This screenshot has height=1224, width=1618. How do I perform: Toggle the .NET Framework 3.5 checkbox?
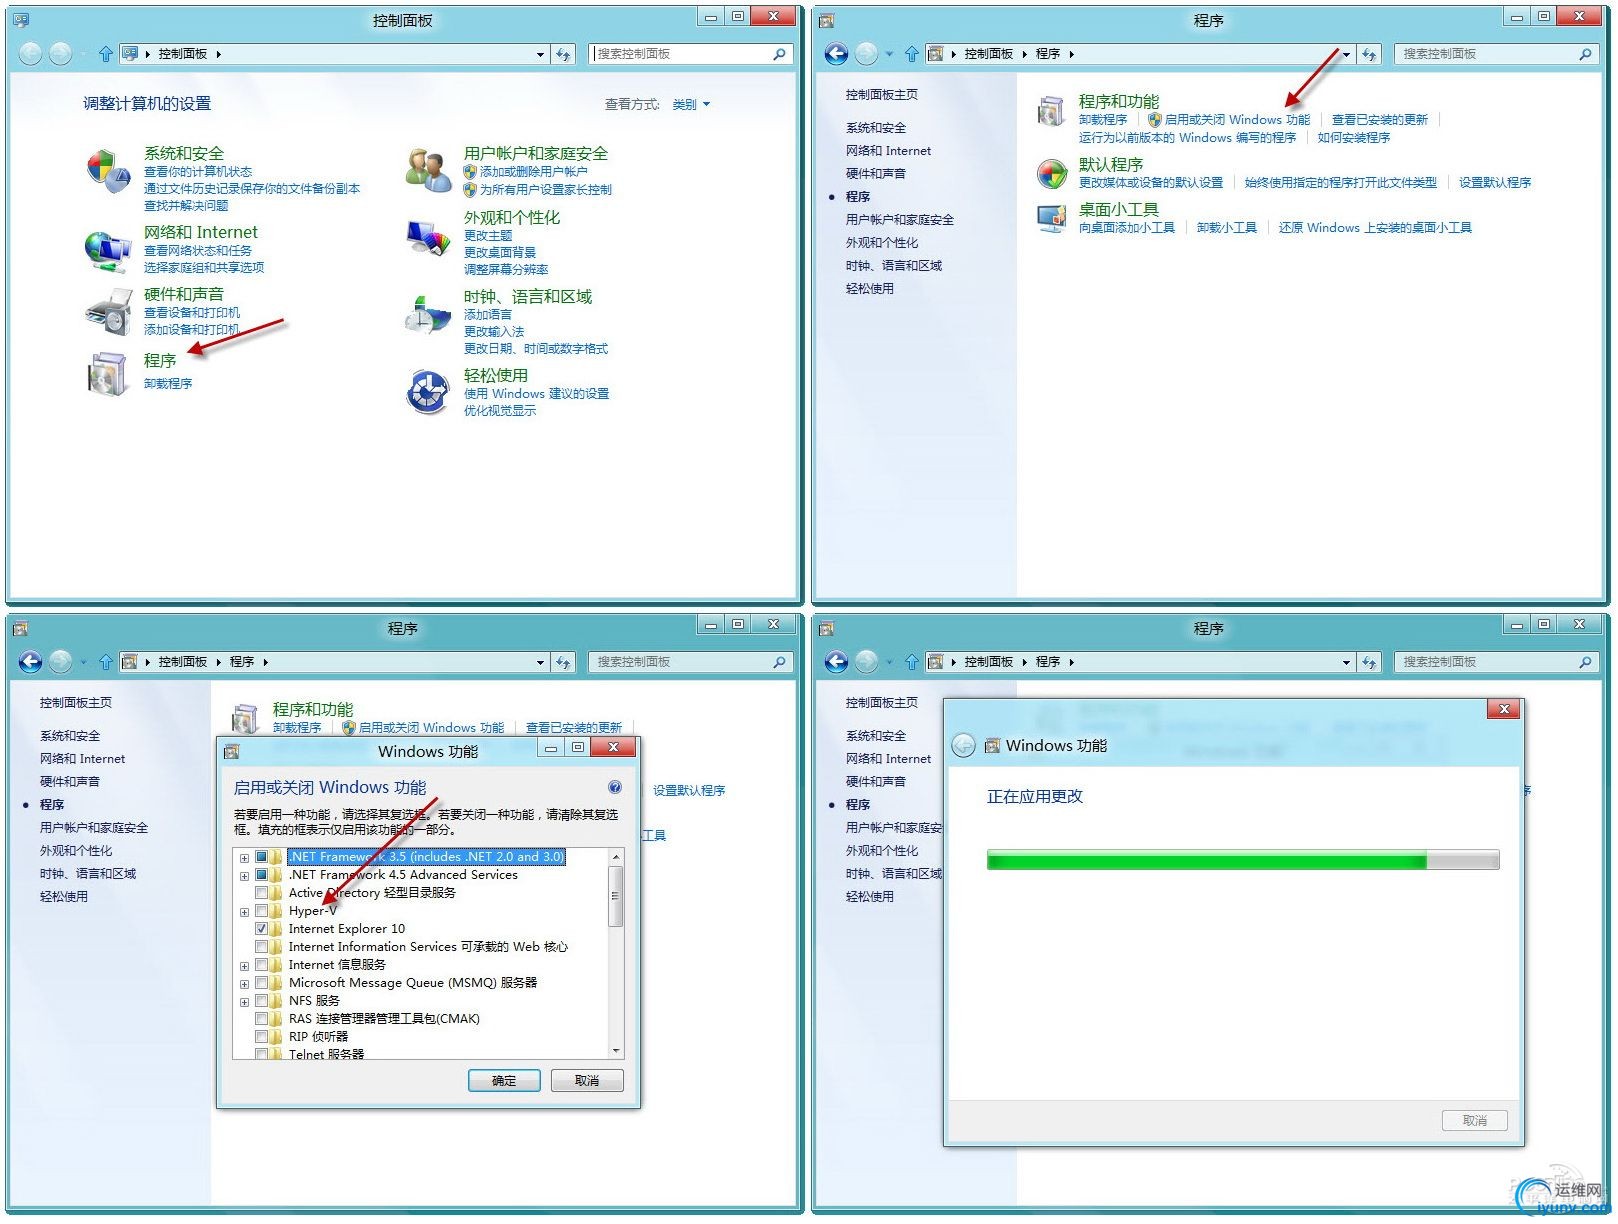point(262,857)
